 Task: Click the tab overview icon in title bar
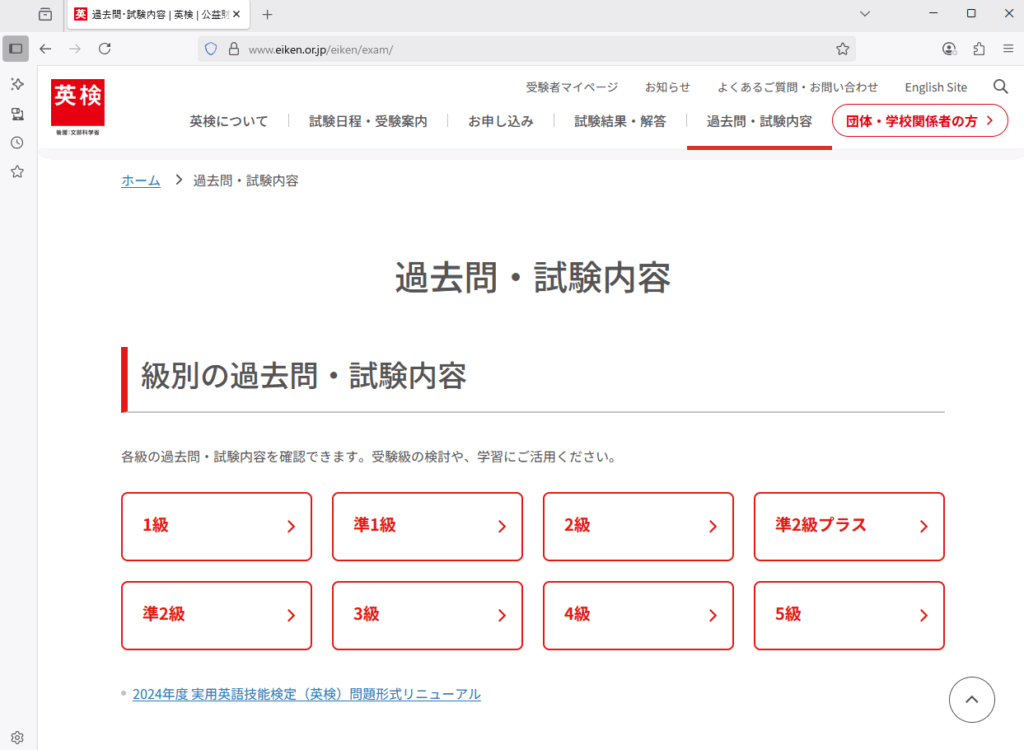45,14
